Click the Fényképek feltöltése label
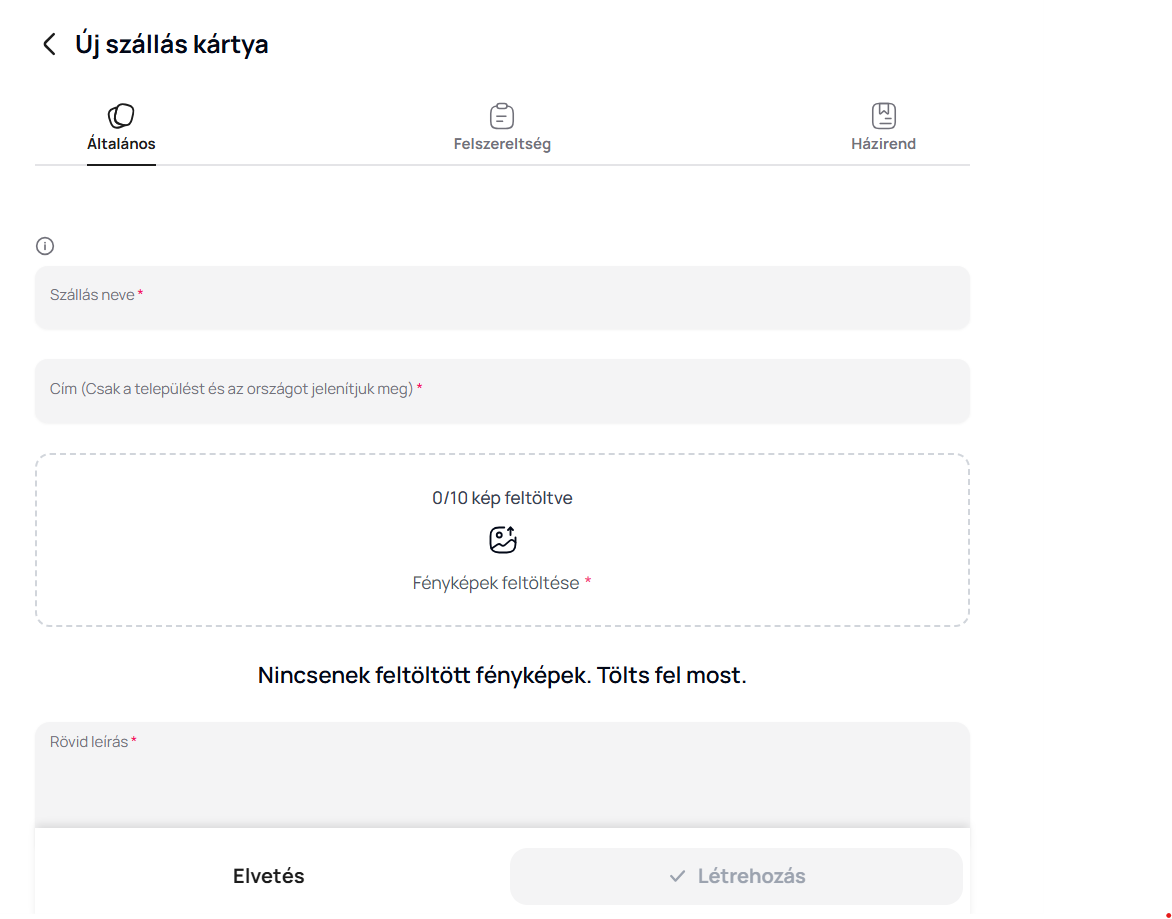1172x919 pixels. (497, 583)
